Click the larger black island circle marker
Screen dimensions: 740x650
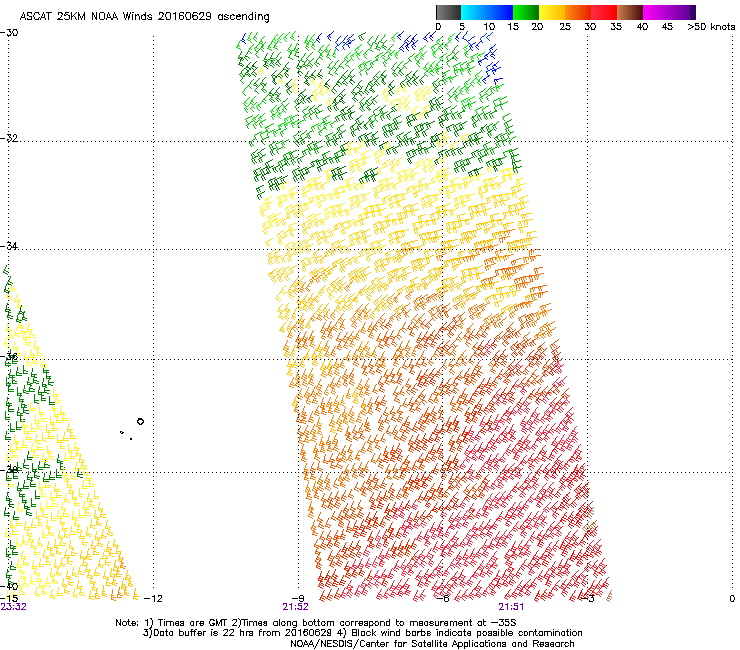[x=140, y=422]
